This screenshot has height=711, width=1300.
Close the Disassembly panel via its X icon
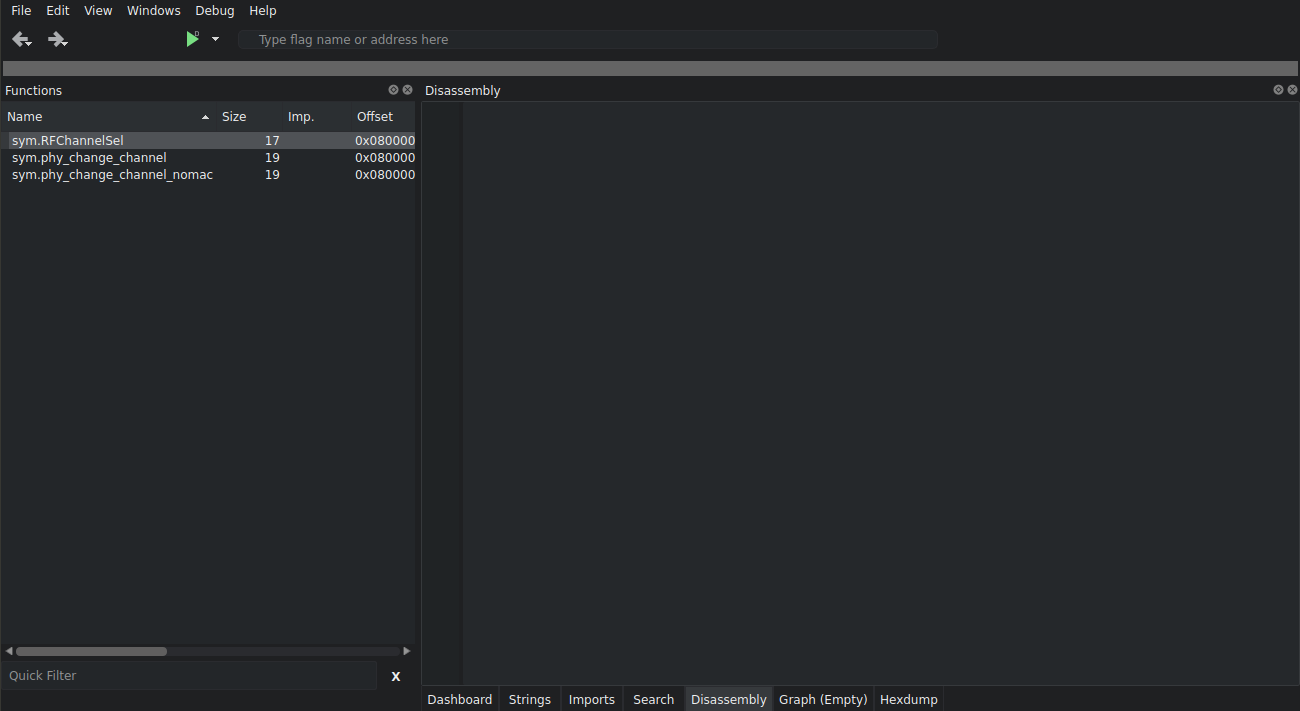coord(1292,89)
